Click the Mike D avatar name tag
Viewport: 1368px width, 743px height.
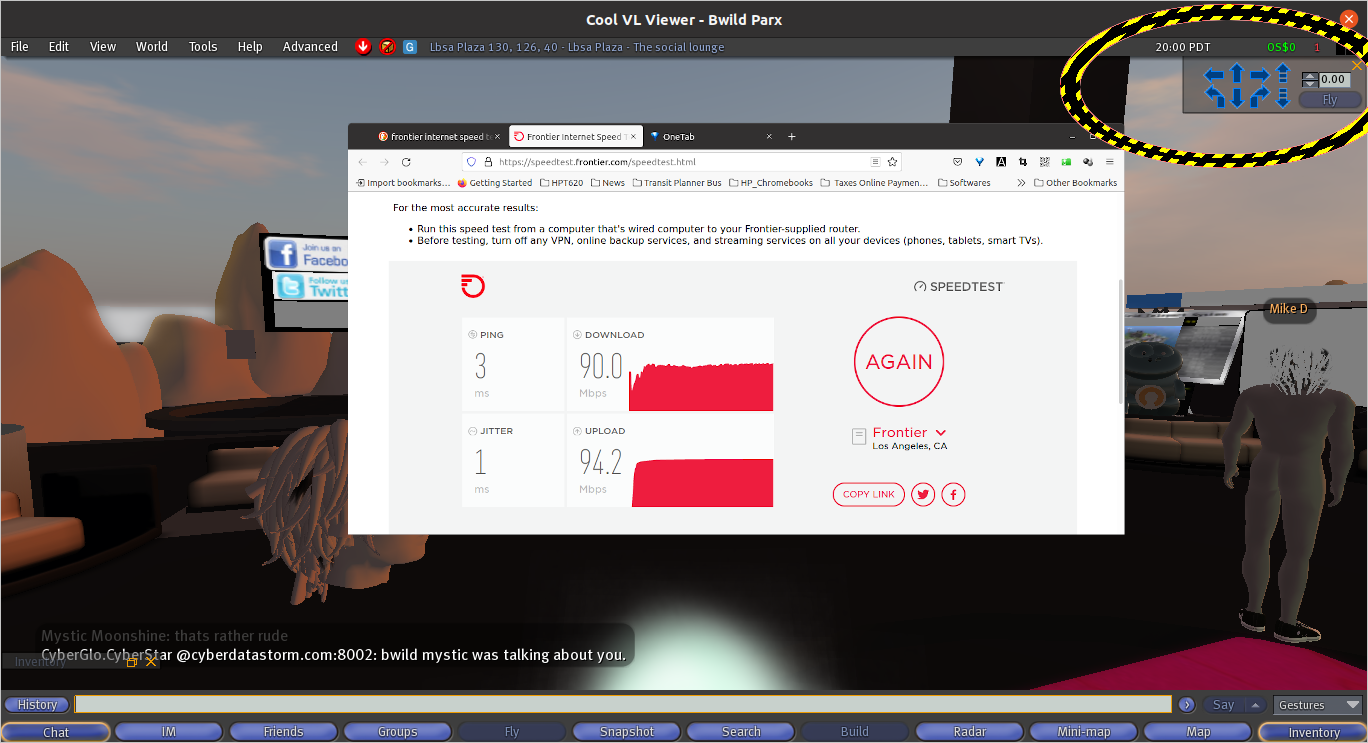click(1288, 309)
